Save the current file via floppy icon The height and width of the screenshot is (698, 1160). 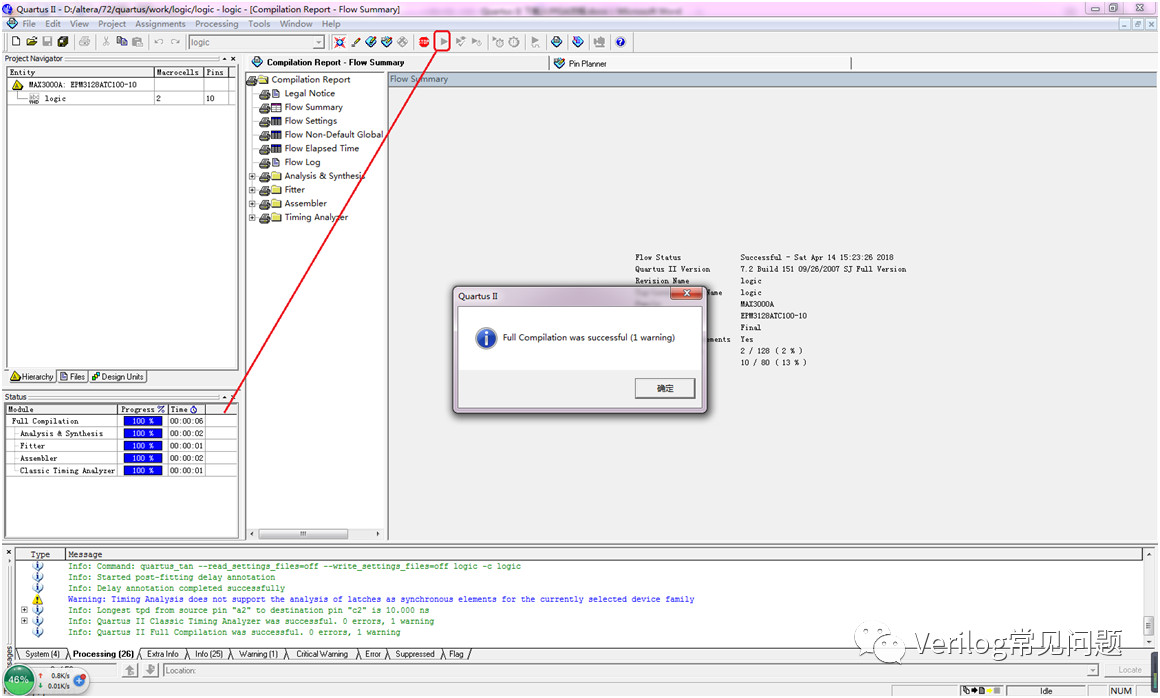pos(47,42)
